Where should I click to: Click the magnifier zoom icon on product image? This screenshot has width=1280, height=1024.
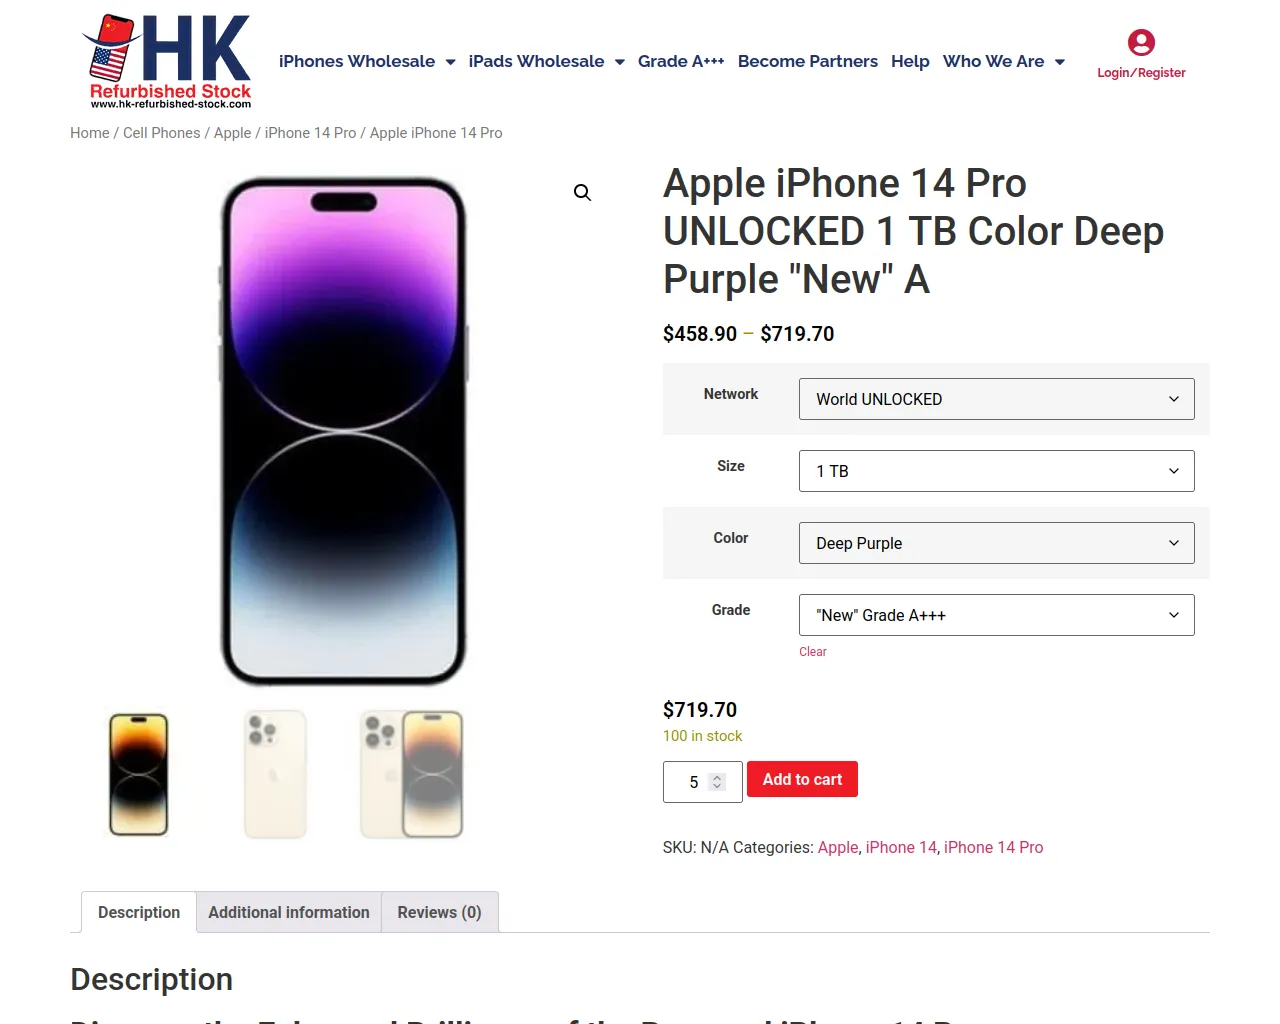click(582, 193)
